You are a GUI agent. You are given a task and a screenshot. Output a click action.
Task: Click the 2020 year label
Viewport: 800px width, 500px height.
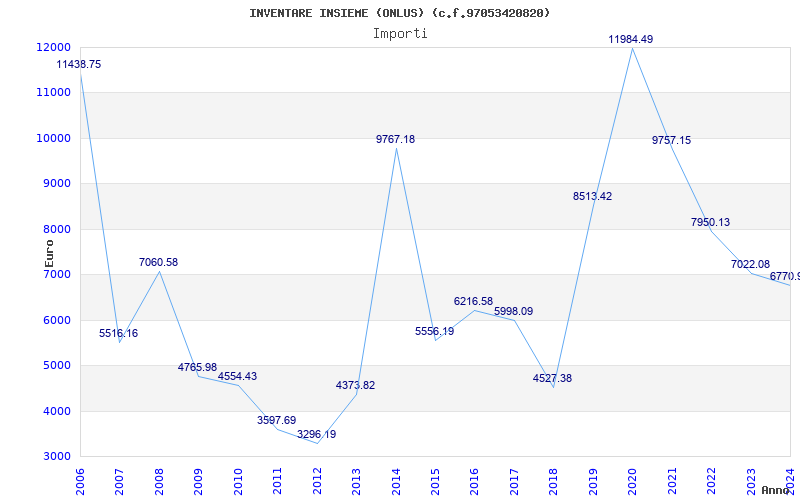coord(633,481)
